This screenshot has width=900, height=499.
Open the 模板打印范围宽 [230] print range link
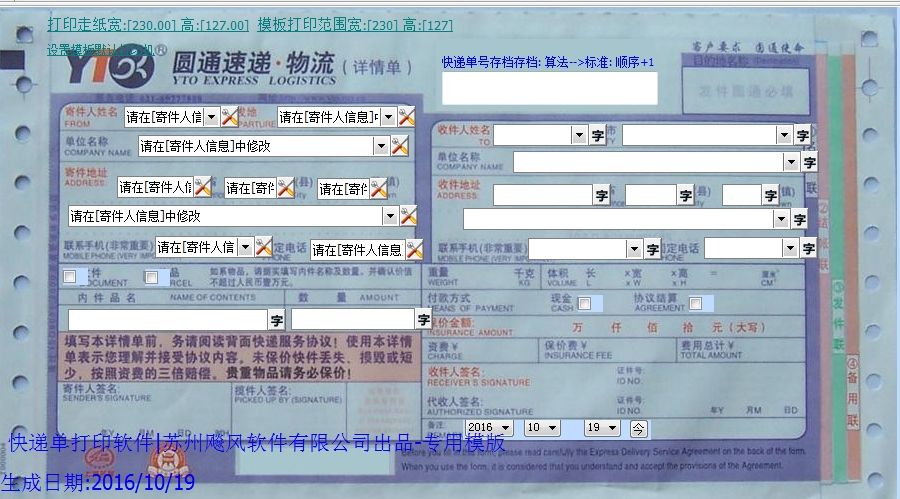[355, 25]
